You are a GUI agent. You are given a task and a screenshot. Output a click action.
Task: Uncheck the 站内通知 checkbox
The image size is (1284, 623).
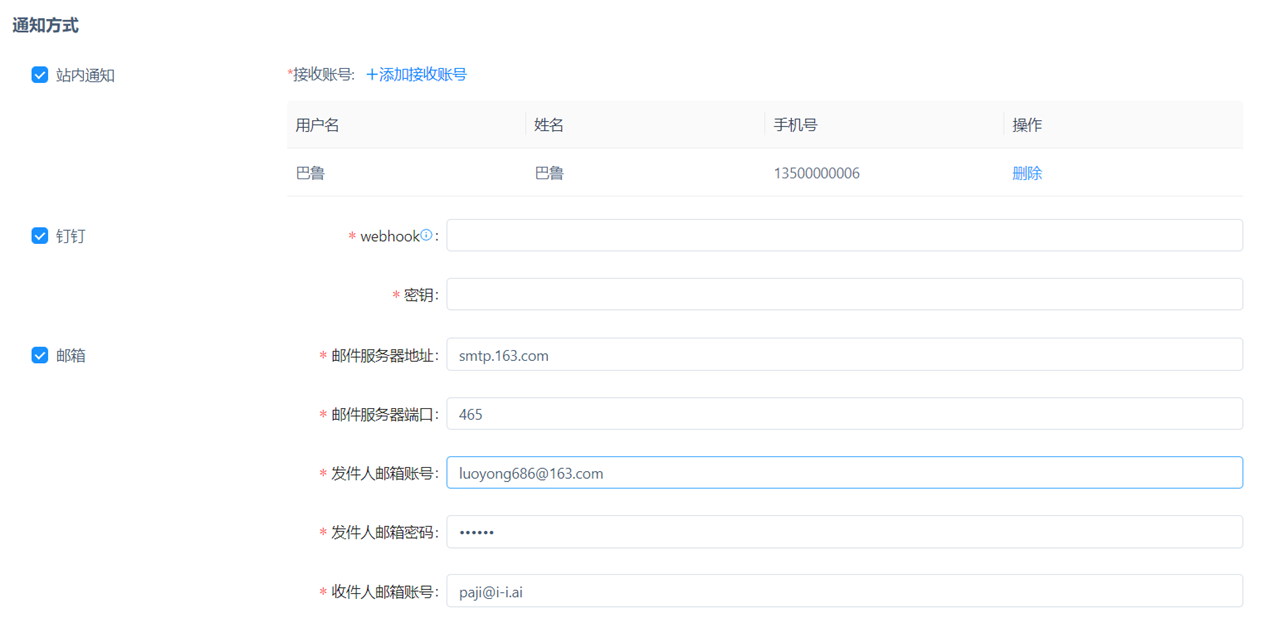(40, 75)
